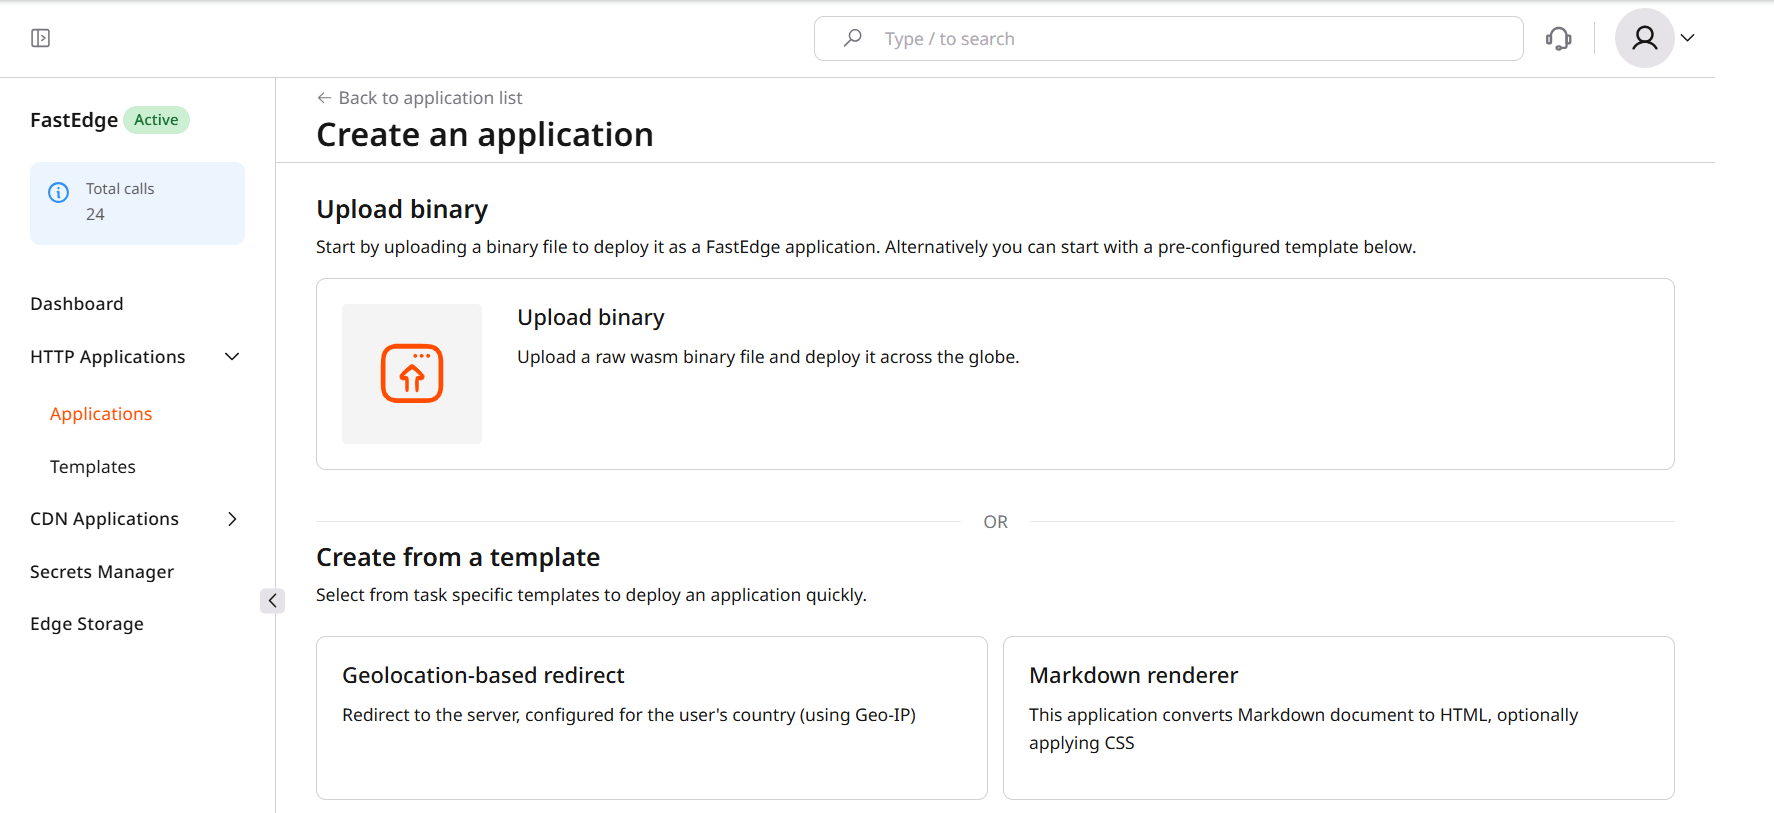
Task: Choose the Geolocation-based redirect template
Action: click(652, 718)
